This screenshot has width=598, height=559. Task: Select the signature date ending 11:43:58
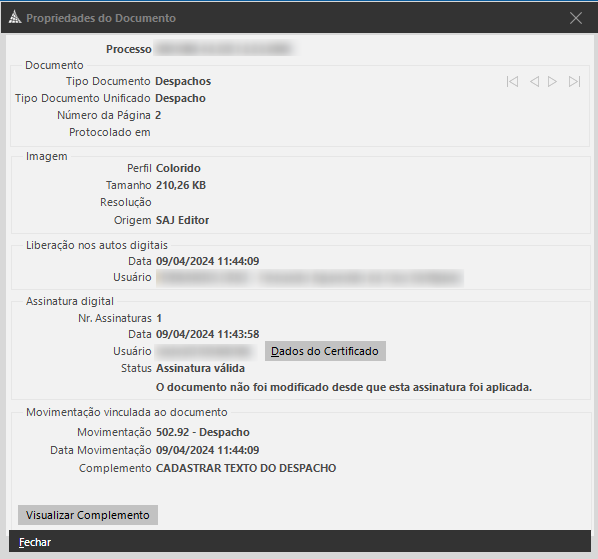point(207,334)
